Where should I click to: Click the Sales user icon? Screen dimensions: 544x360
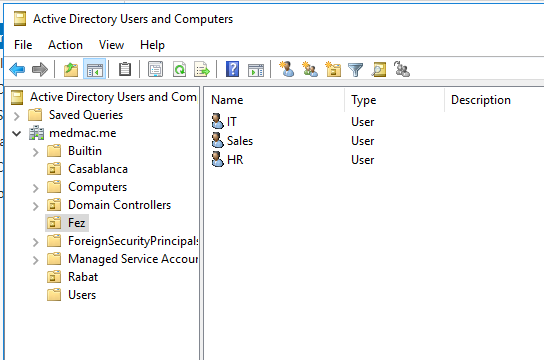(218, 140)
